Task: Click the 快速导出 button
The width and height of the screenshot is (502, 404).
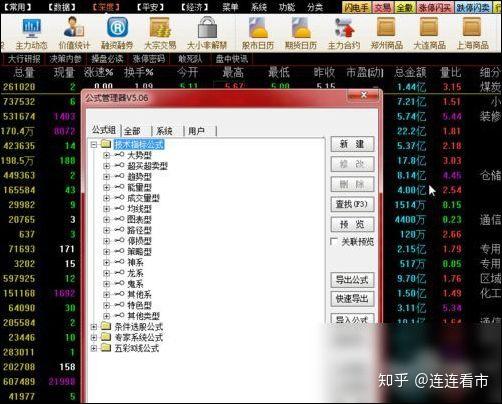Action: 352,299
